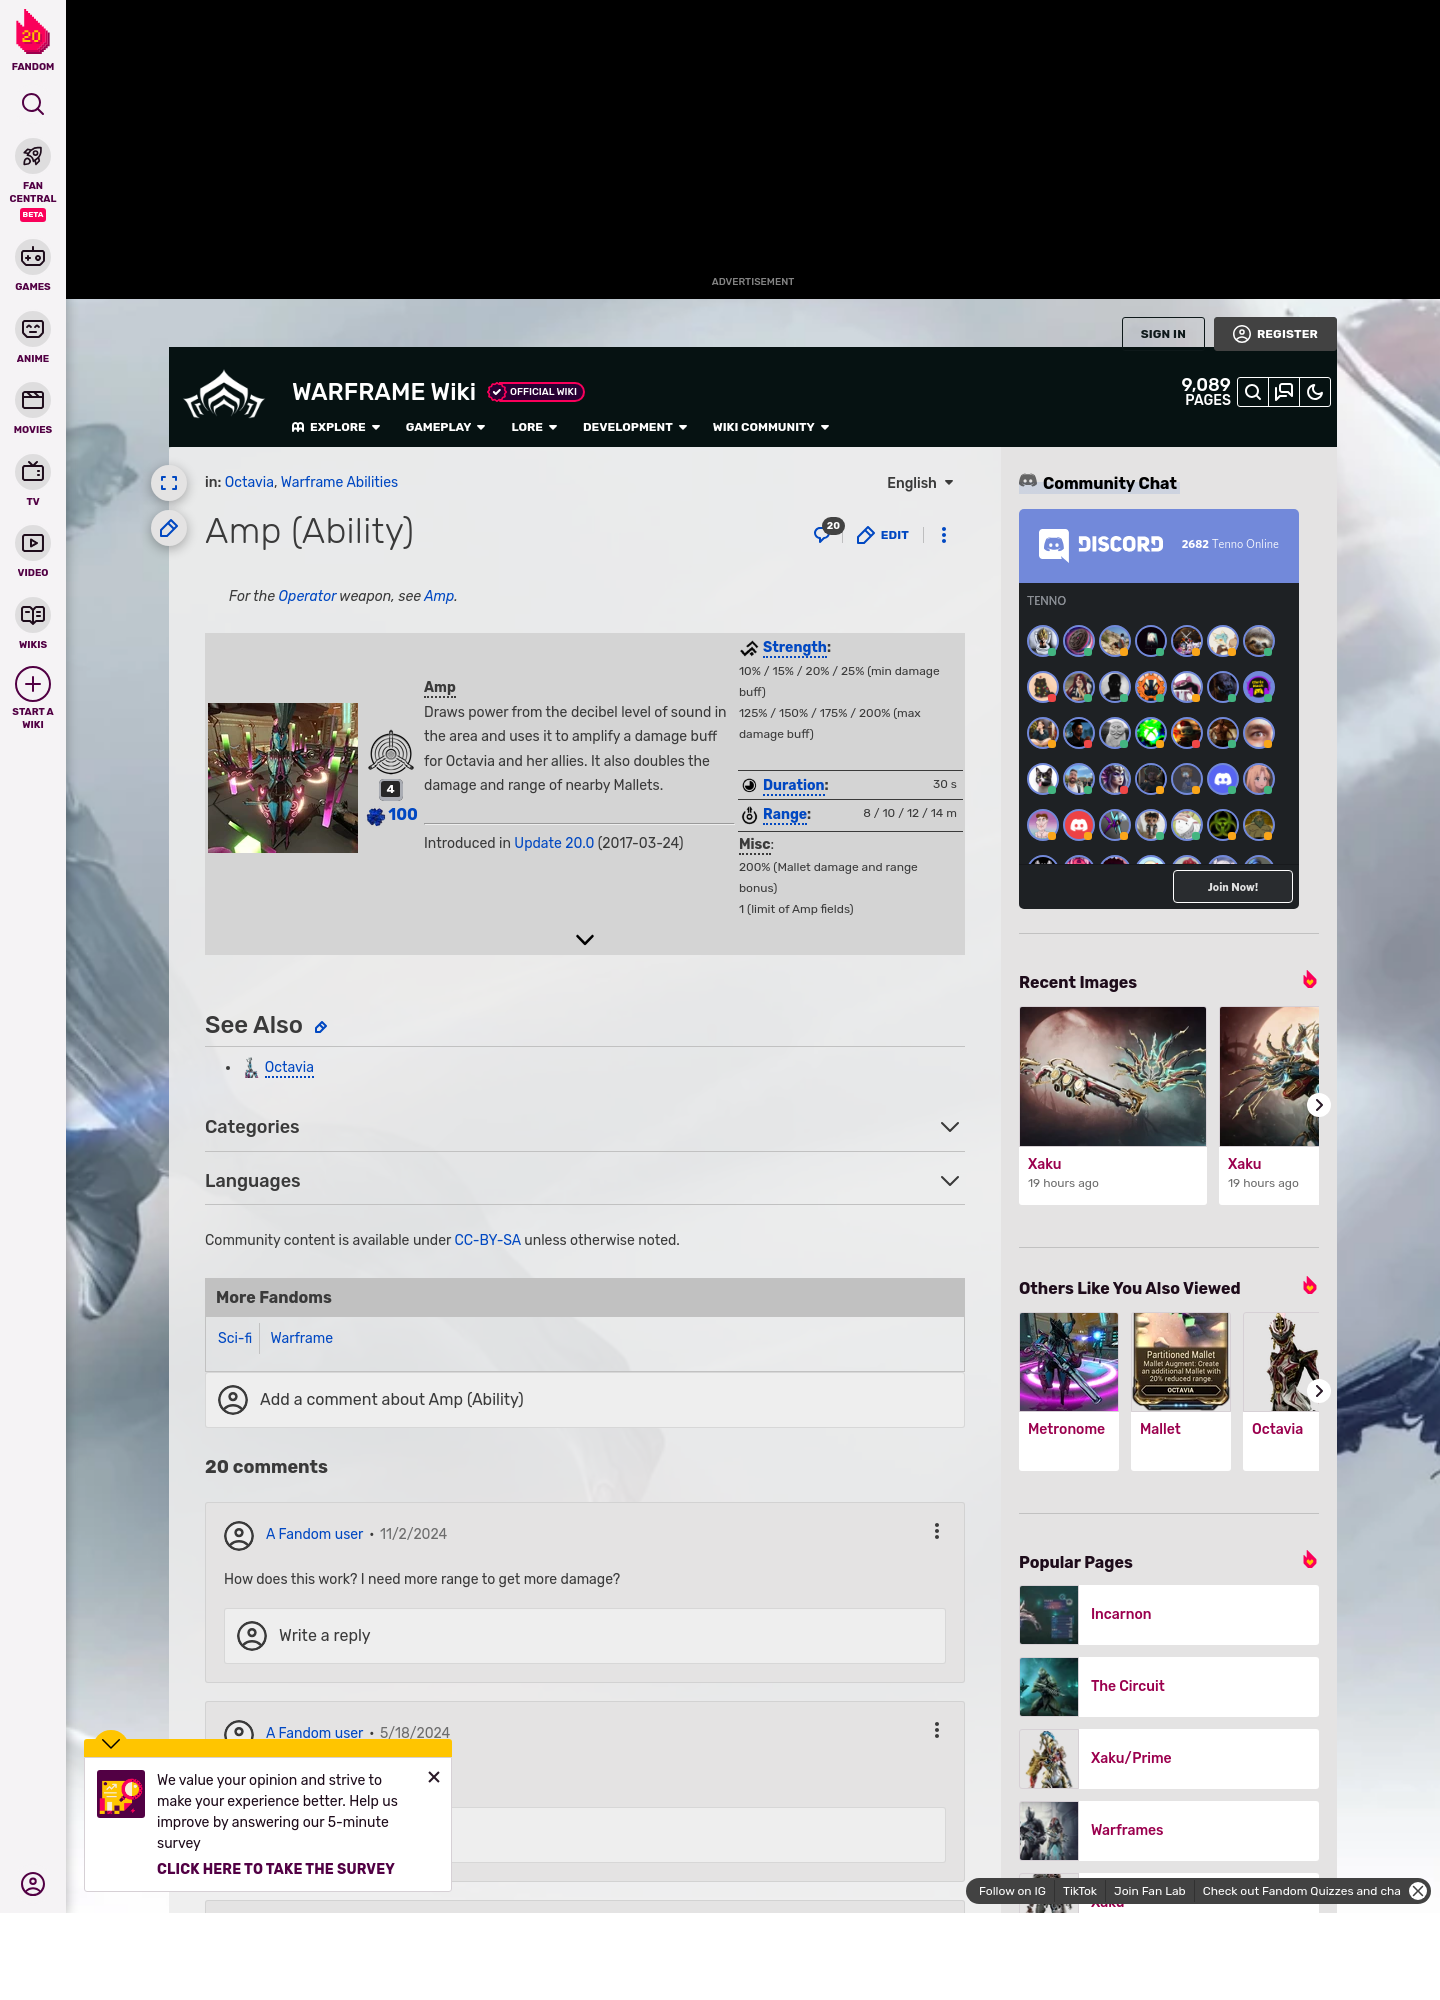
Task: Open the Lore menu
Action: (534, 427)
